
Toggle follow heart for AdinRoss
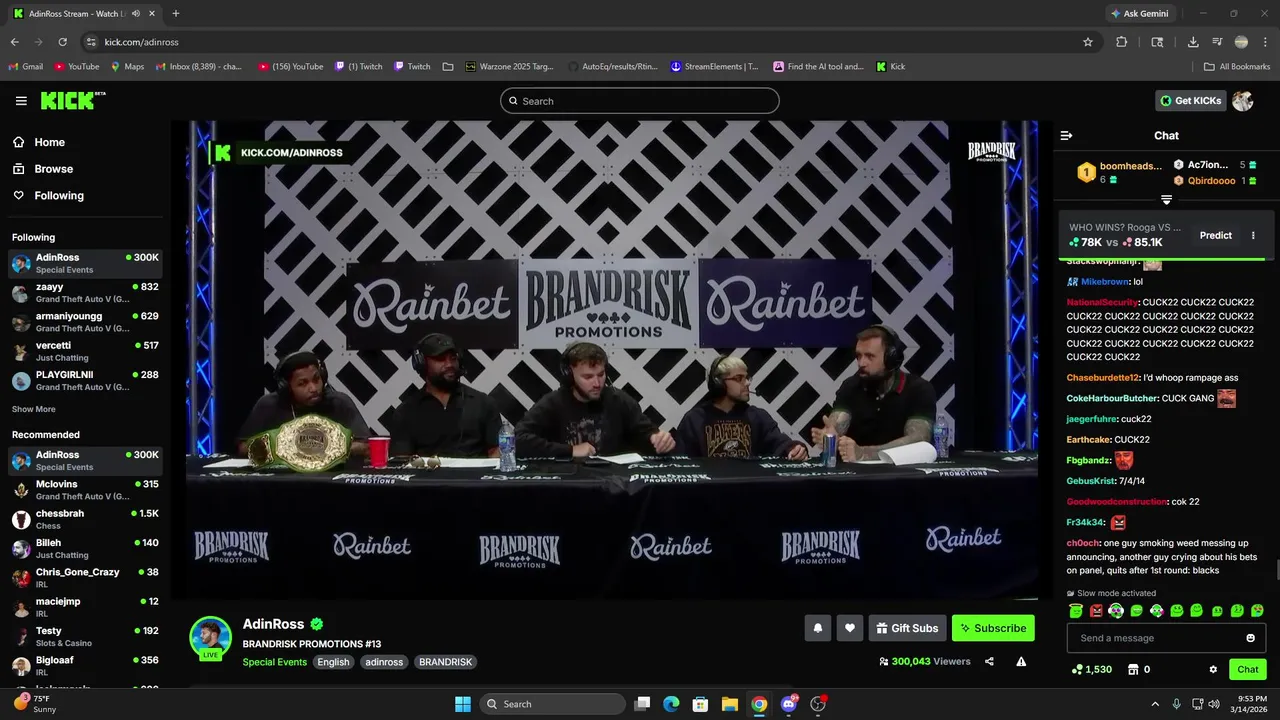(849, 628)
